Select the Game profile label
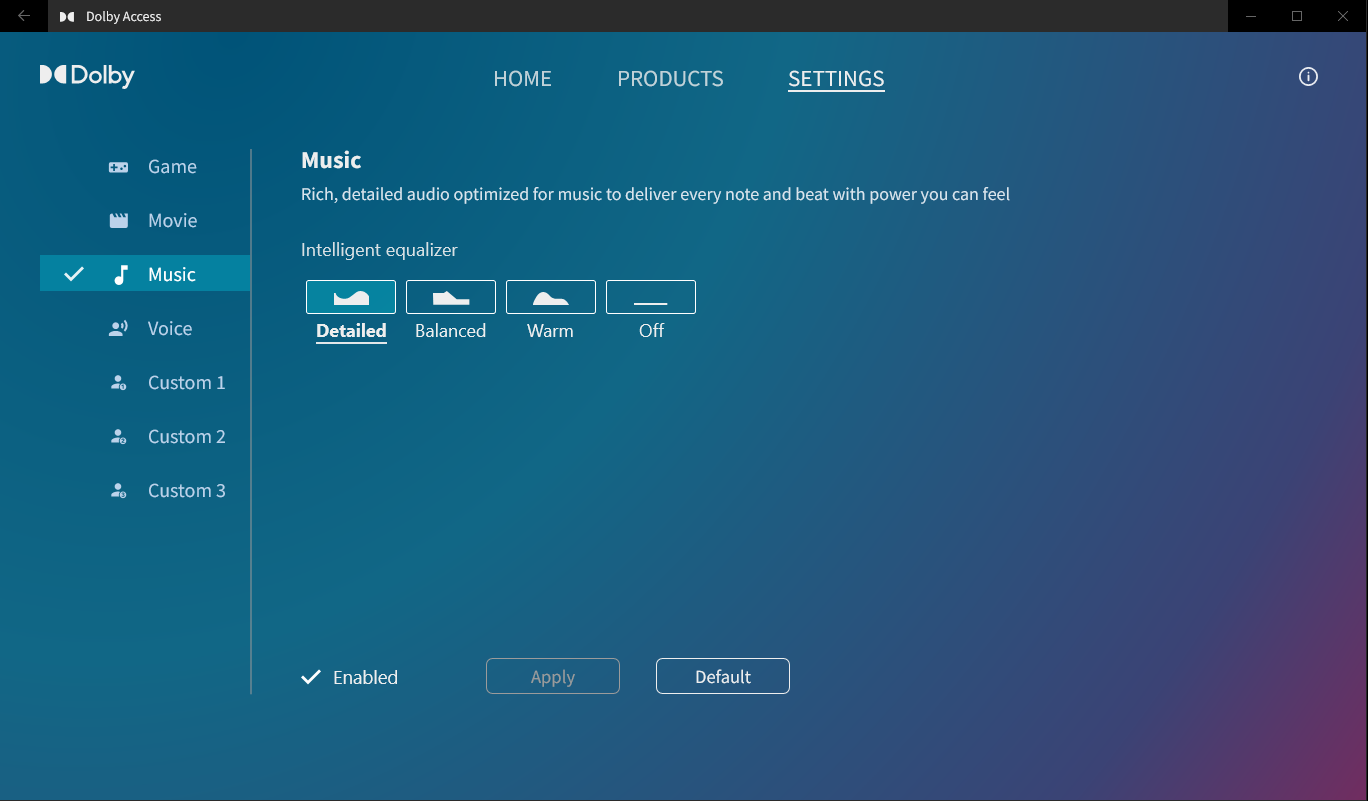 click(172, 167)
